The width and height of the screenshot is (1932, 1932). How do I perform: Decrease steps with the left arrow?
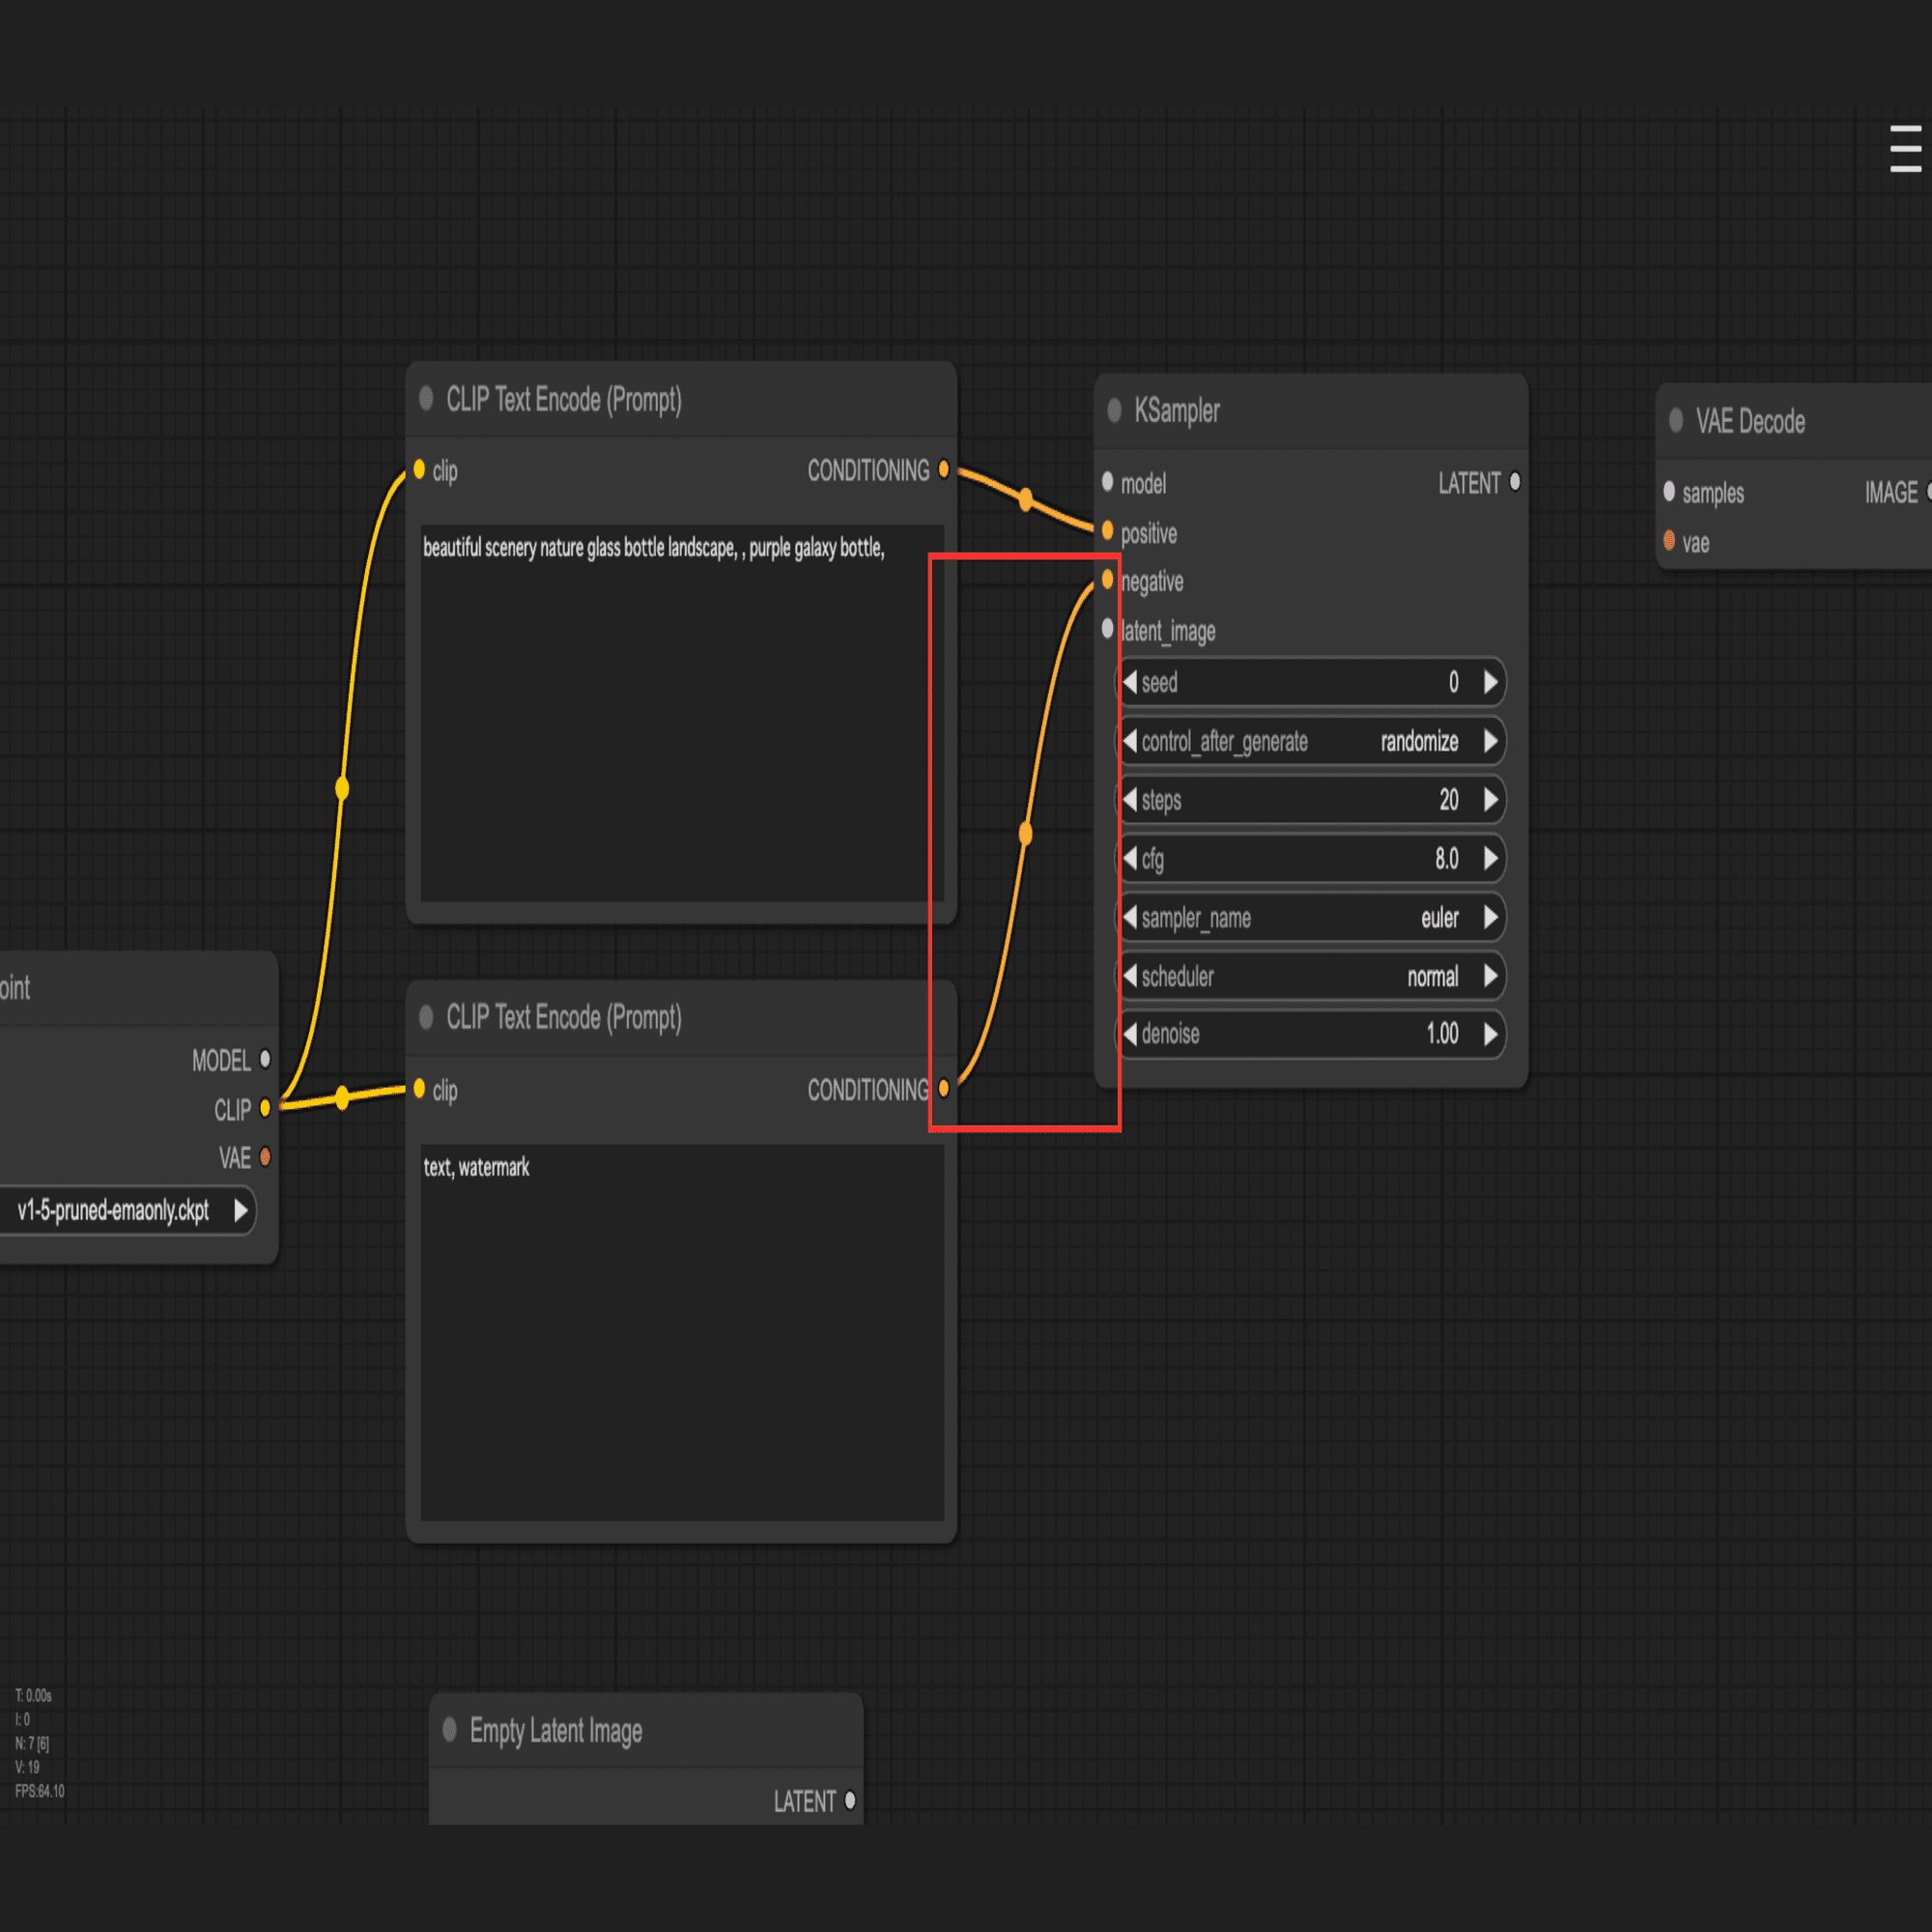[1130, 799]
